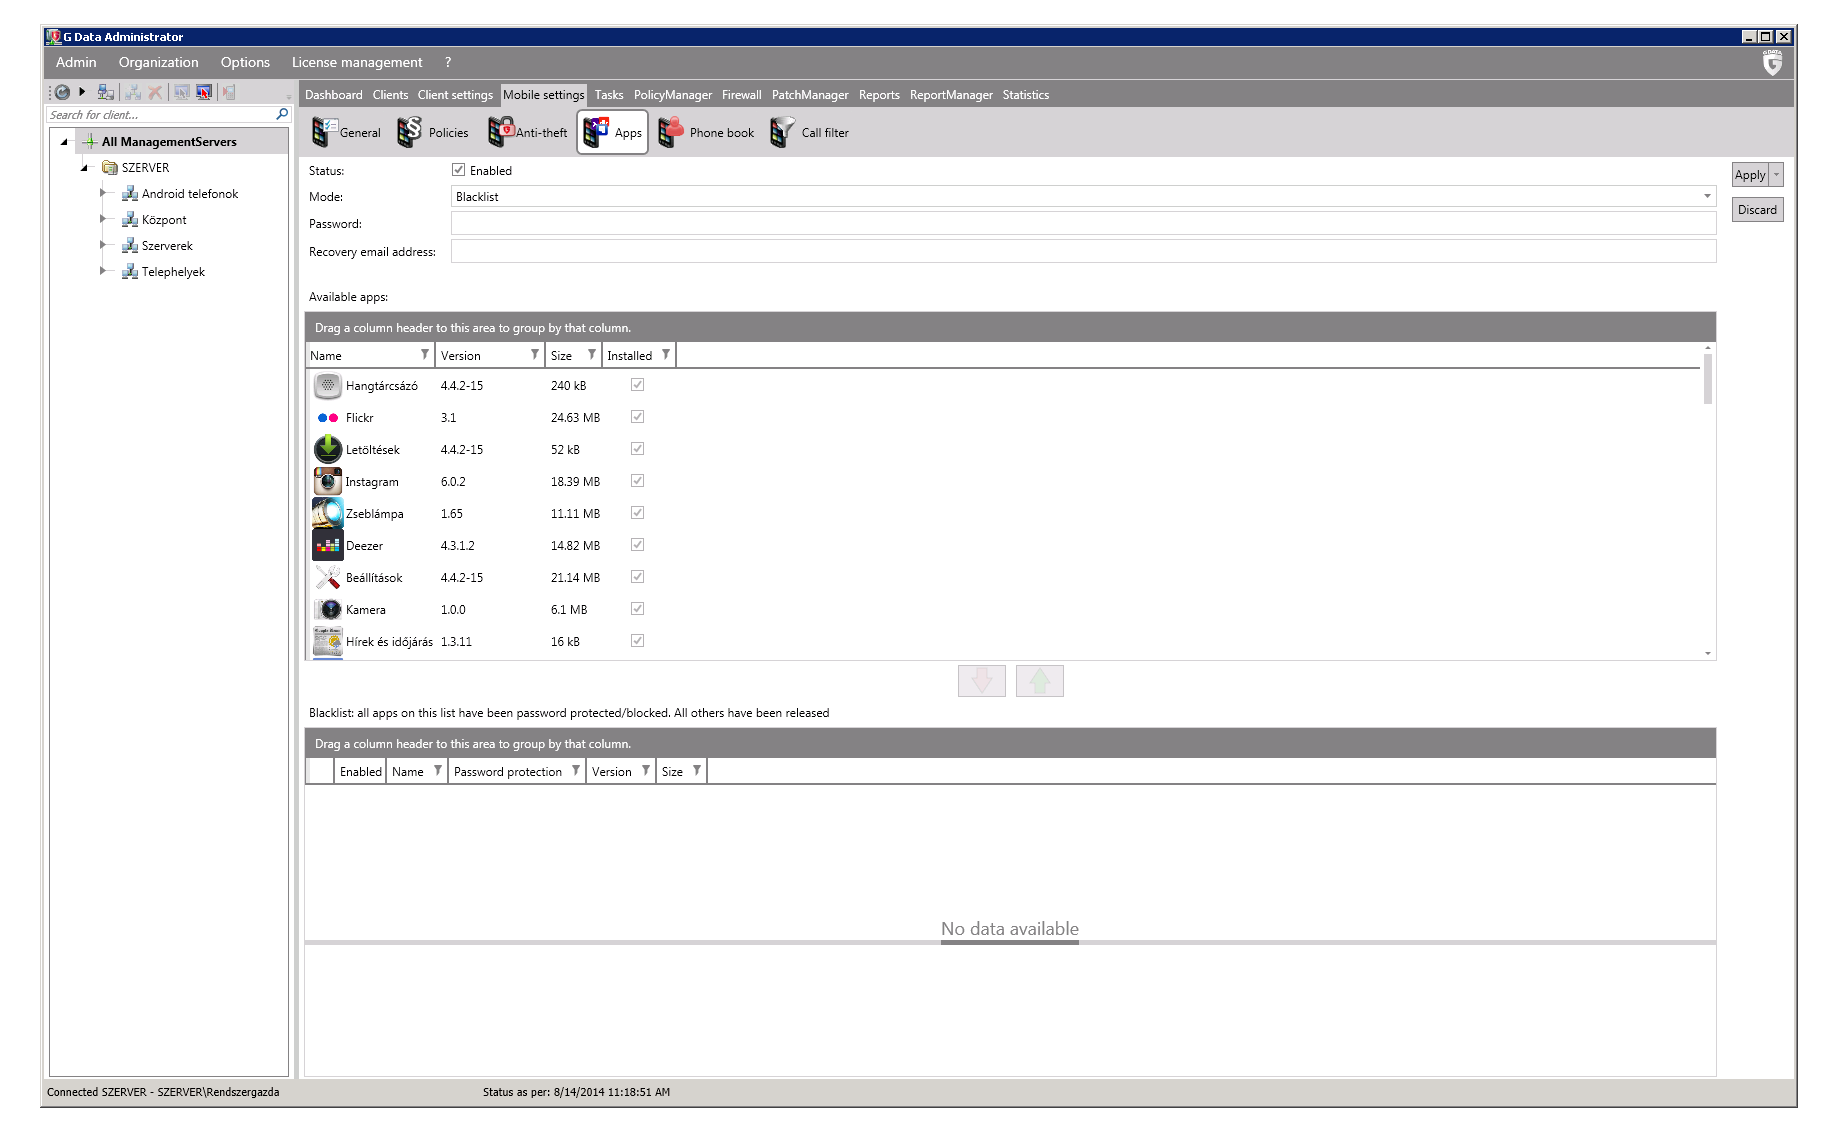Click the Discard button
Screen dimensions: 1843x1134
click(x=1757, y=209)
